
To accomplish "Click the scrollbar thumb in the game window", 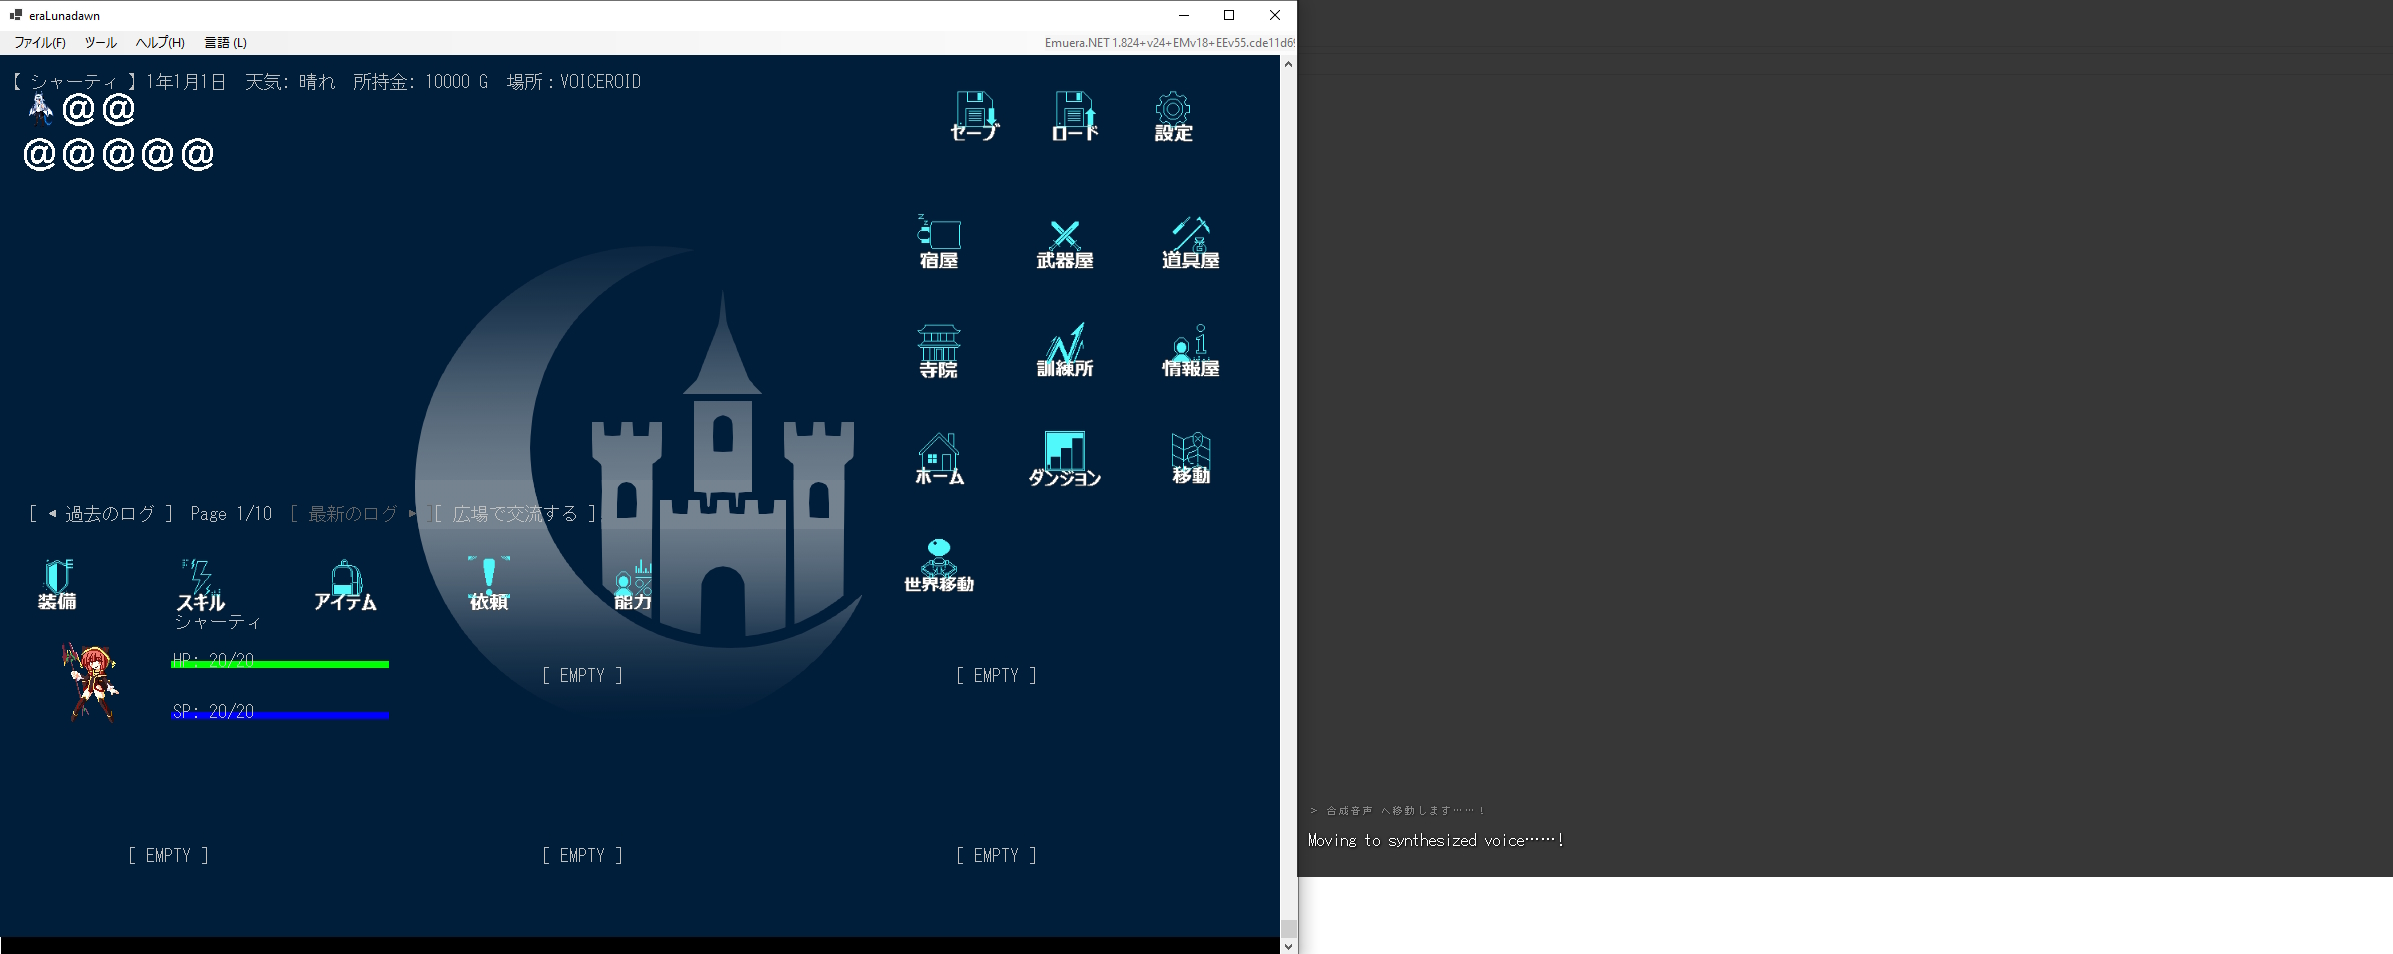I will tap(1288, 928).
